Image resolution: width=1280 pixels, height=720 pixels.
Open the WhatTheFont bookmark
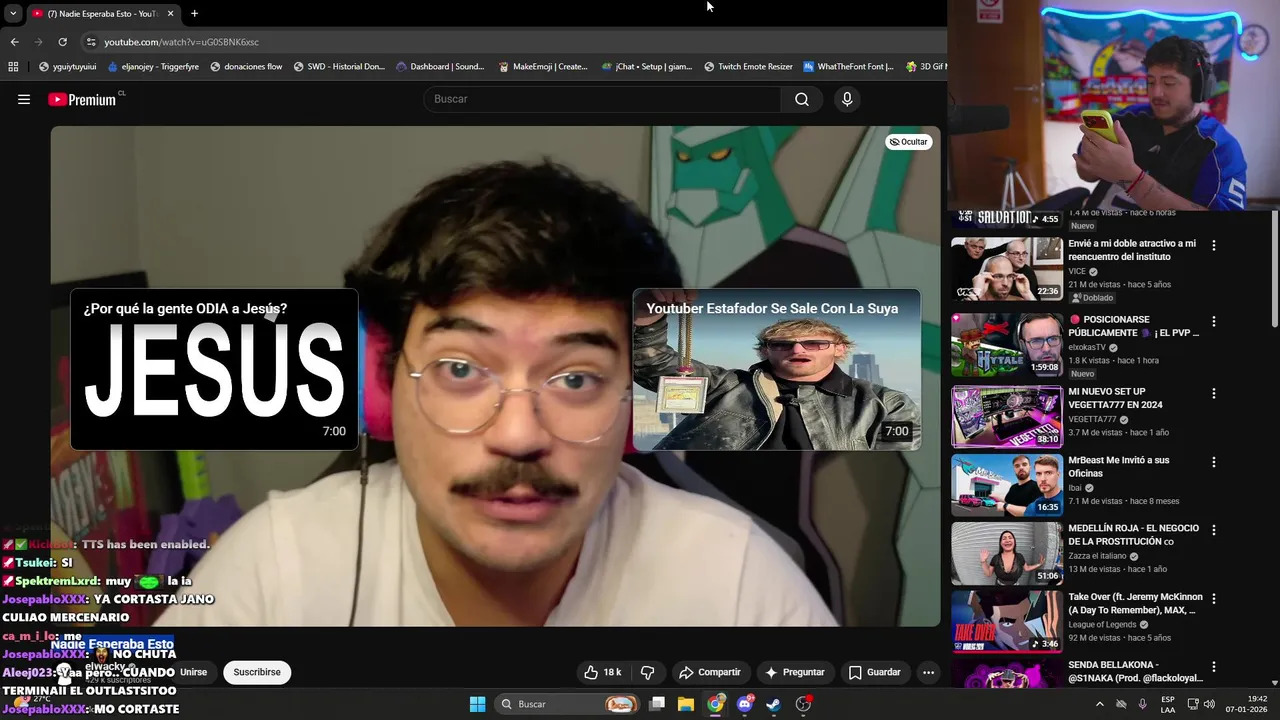(848, 67)
